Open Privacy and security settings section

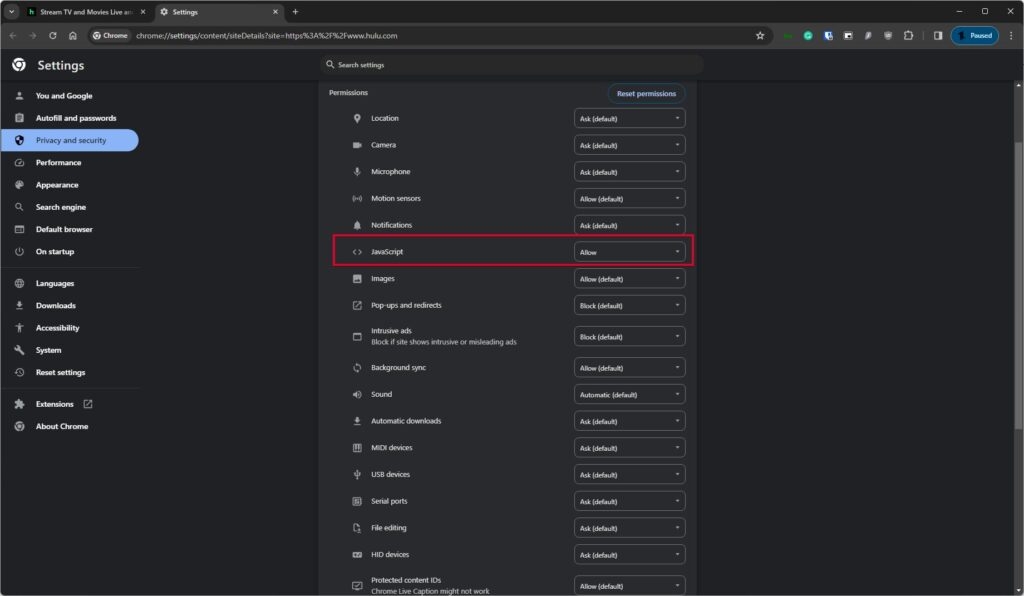click(x=70, y=140)
